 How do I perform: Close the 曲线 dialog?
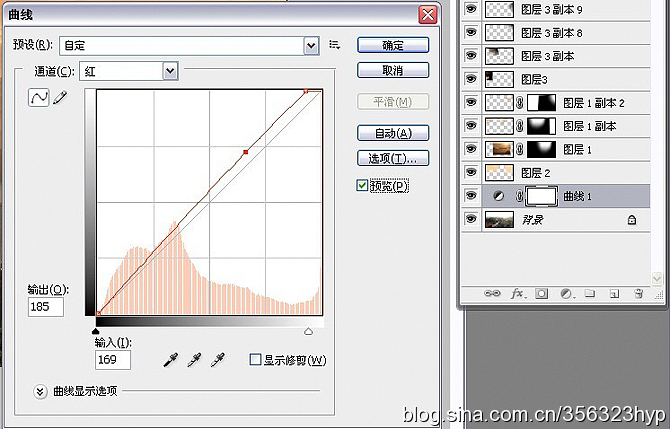(428, 15)
